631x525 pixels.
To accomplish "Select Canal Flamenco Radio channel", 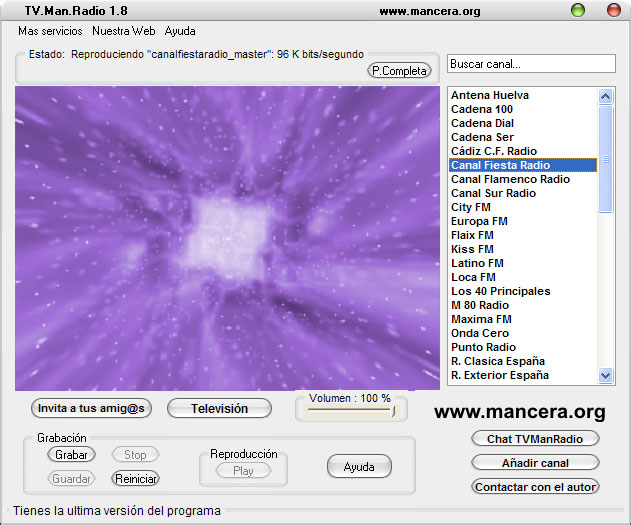I will [523, 179].
